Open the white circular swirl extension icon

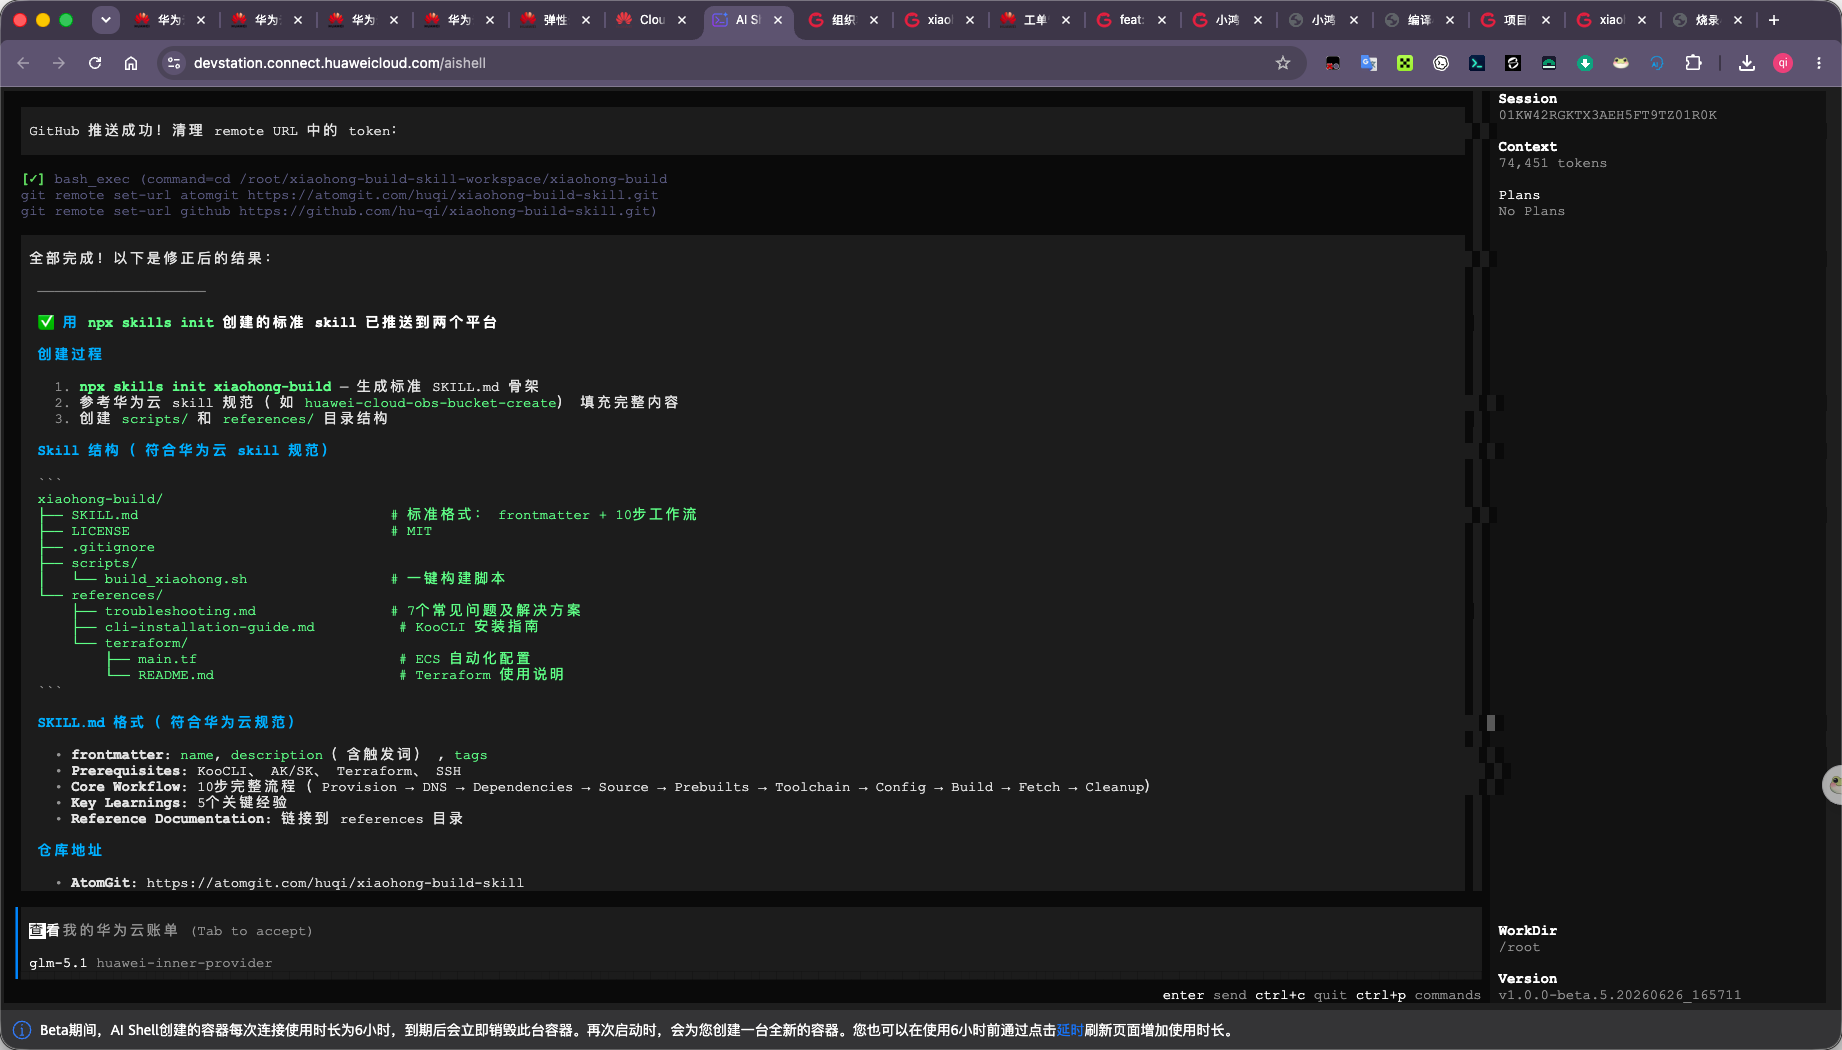[1441, 63]
